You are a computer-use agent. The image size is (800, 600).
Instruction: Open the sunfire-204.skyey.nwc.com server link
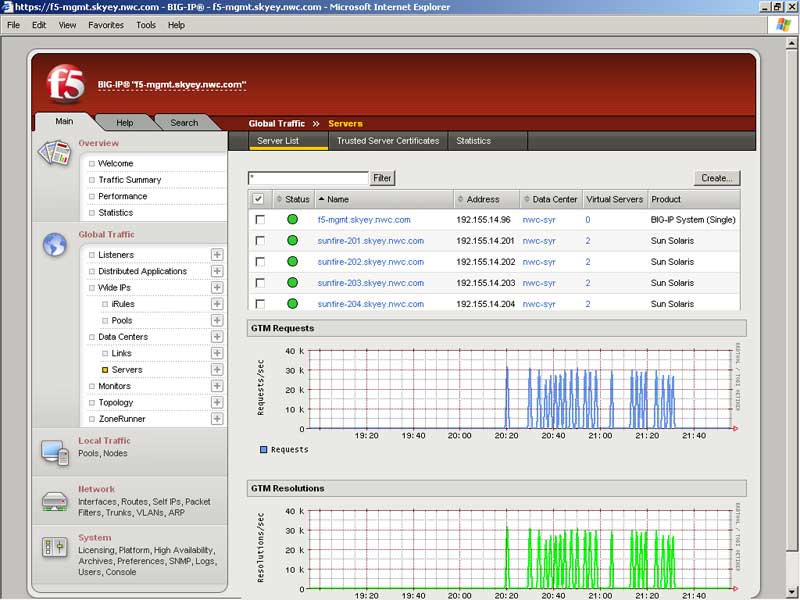(370, 304)
